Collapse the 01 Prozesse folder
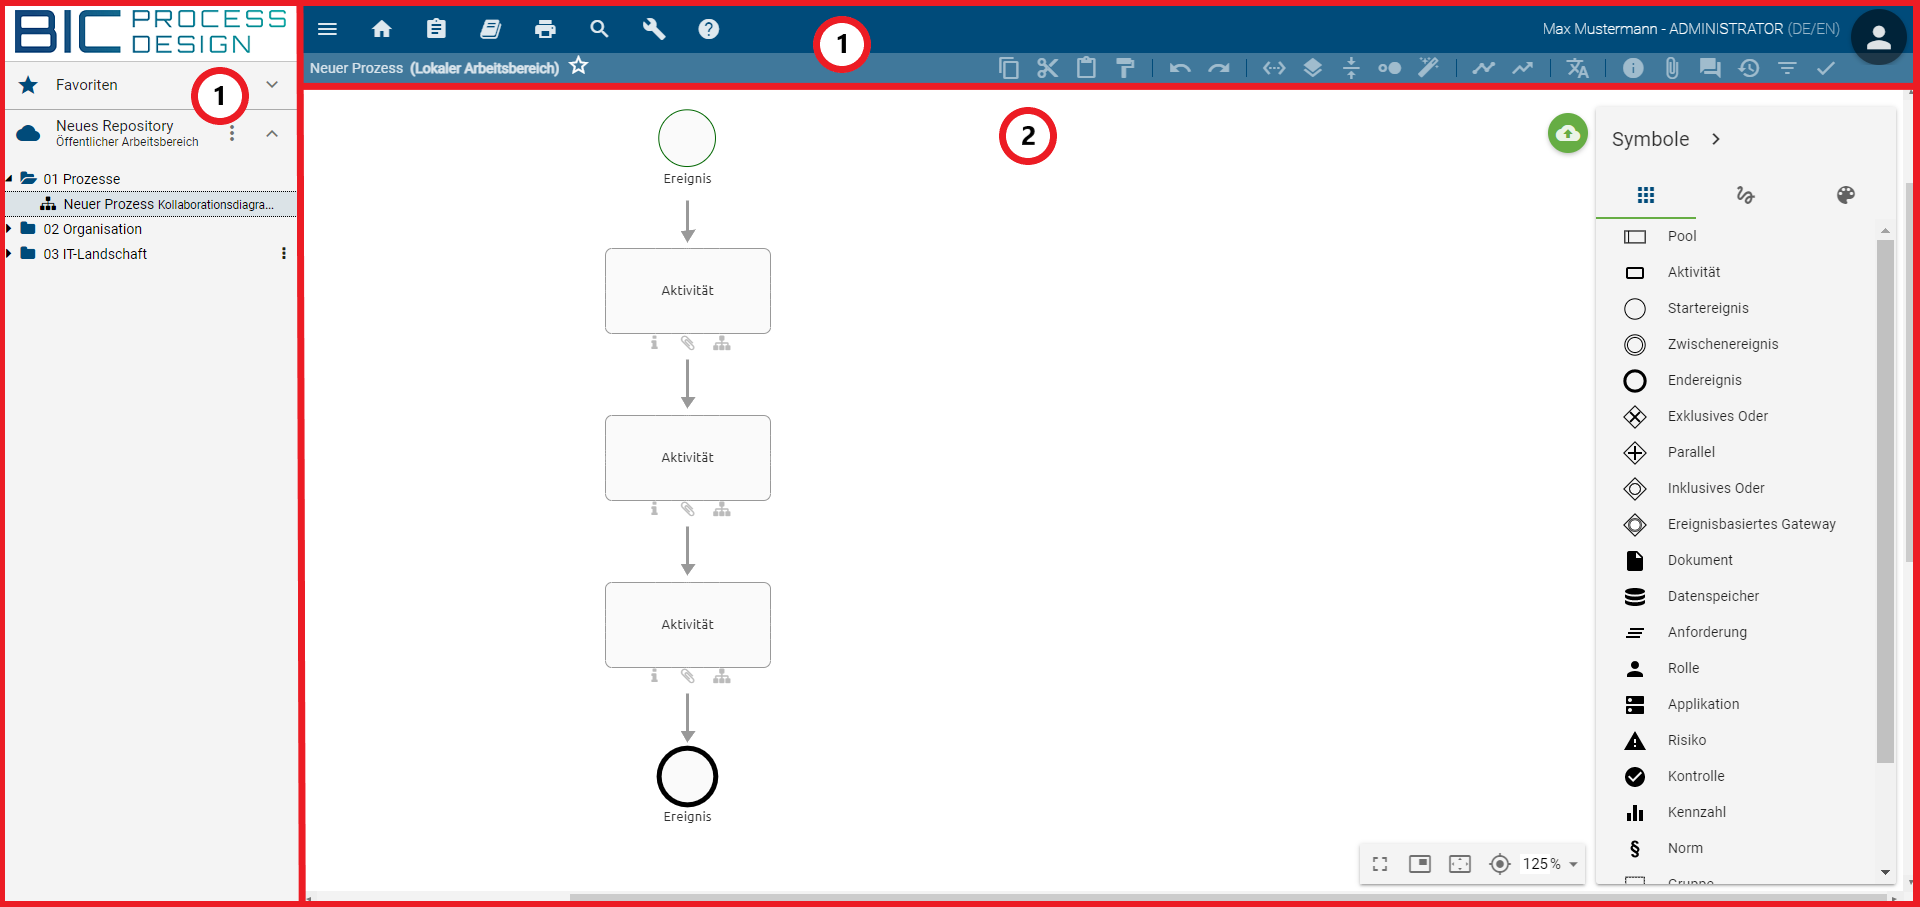The height and width of the screenshot is (907, 1920). [x=10, y=178]
